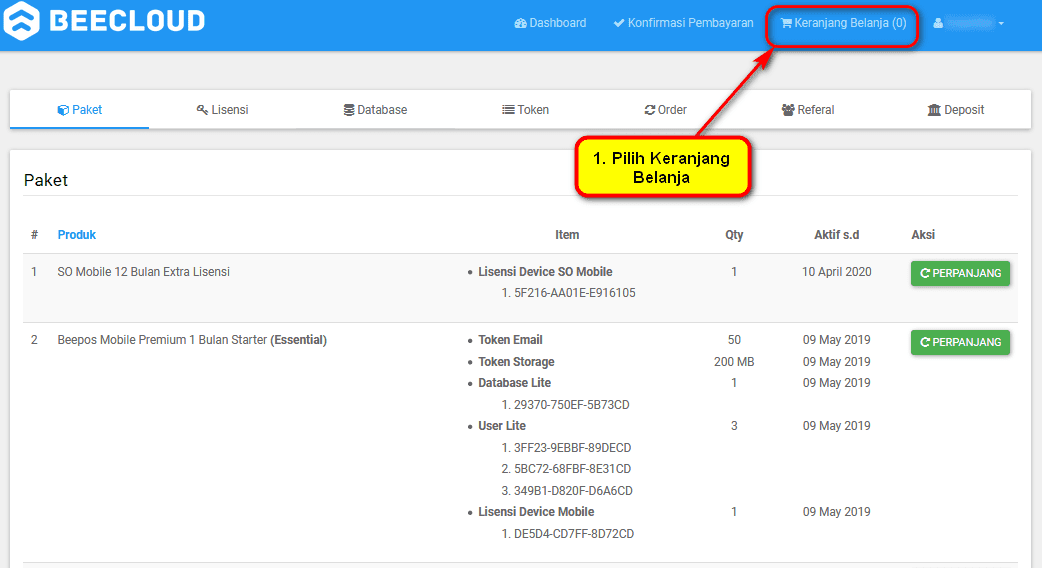This screenshot has width=1042, height=568.
Task: Switch to the Token tab
Action: (x=525, y=110)
